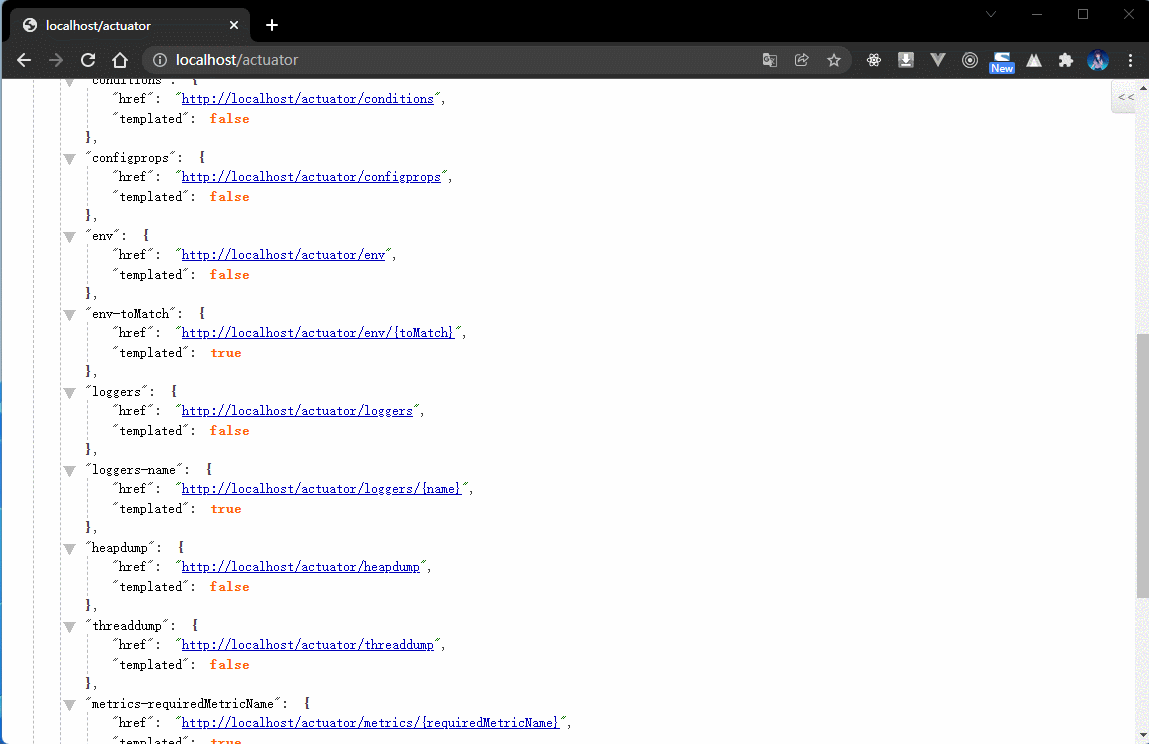The width and height of the screenshot is (1149, 744).
Task: Open the Chrome three-dot menu
Action: pyautogui.click(x=1131, y=60)
